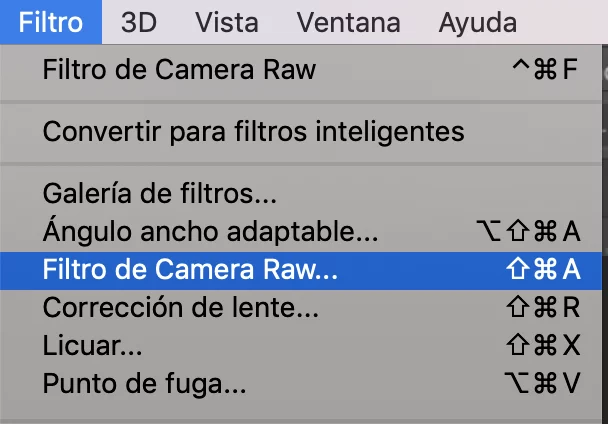Launch the Licuar... filter
The image size is (608, 424).
point(301,345)
